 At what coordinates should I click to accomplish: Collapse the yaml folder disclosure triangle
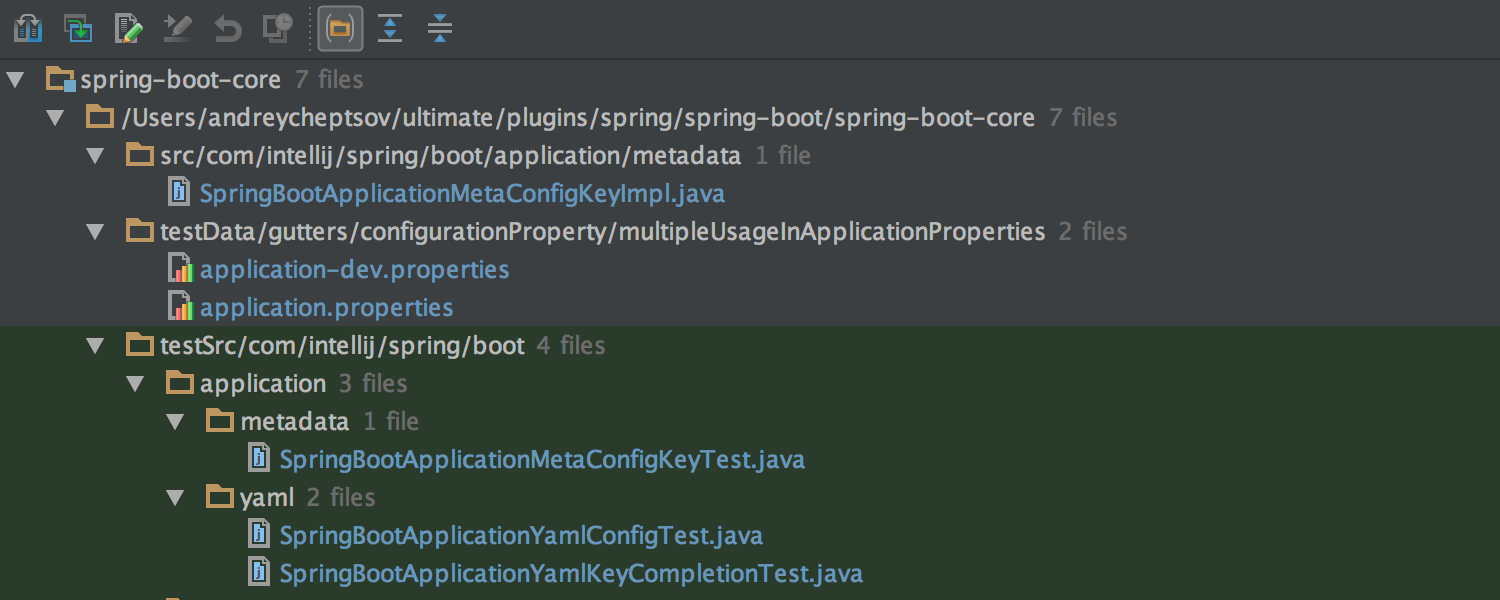pos(176,497)
